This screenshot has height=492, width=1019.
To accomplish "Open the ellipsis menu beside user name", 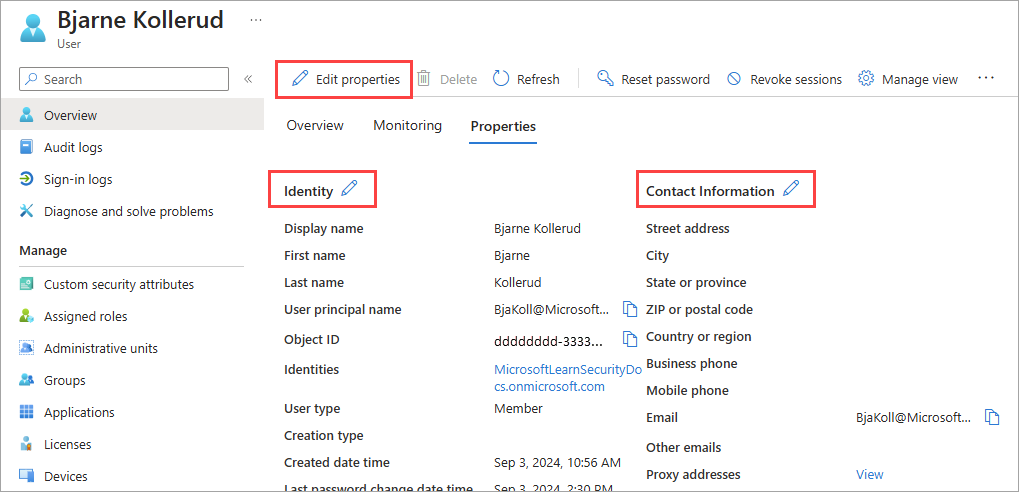I will click(x=256, y=20).
